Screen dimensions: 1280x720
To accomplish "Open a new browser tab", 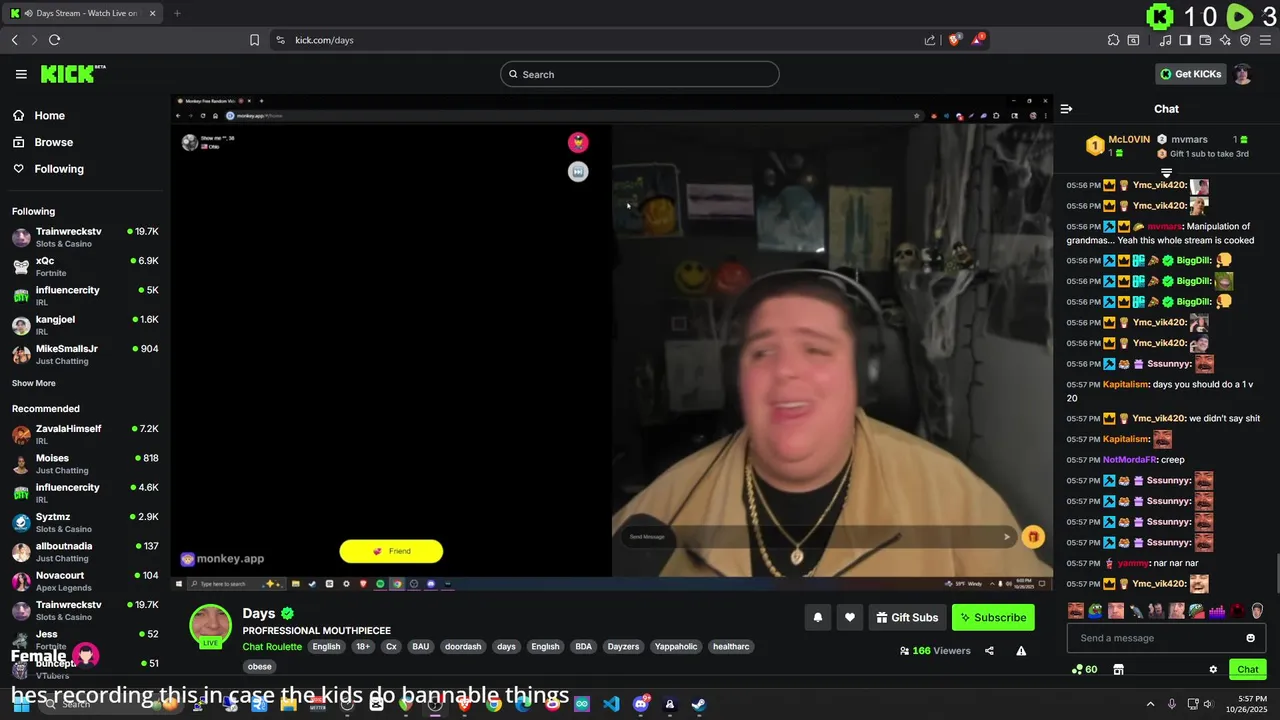I will pos(177,13).
